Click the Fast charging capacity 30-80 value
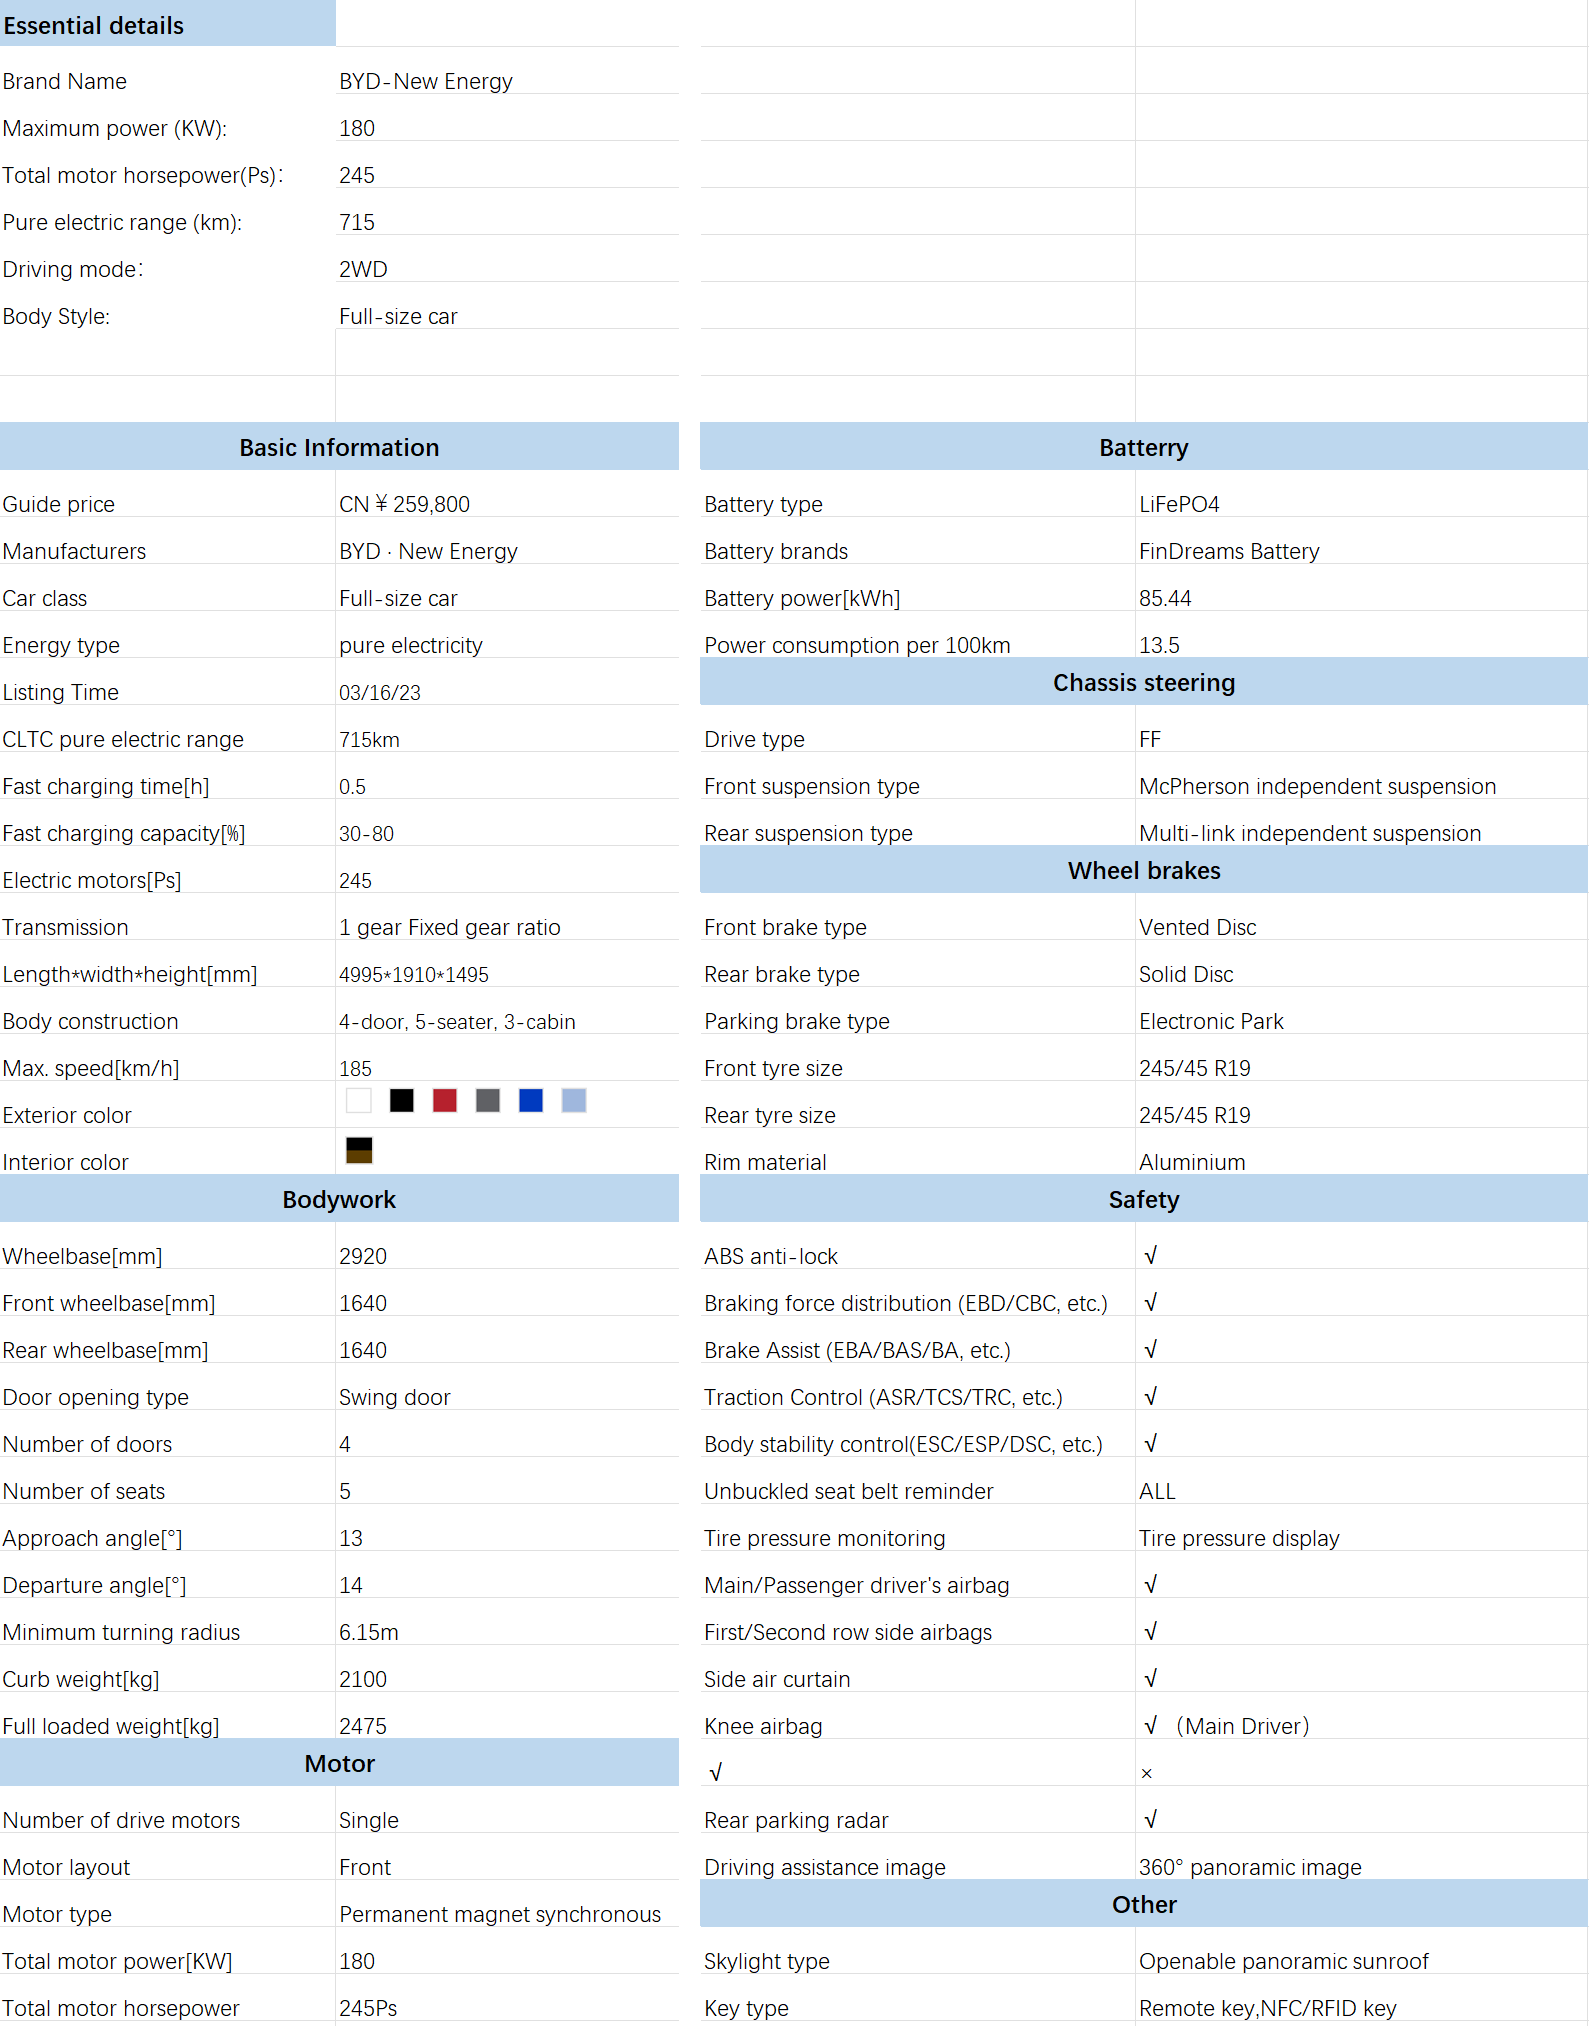 (366, 833)
